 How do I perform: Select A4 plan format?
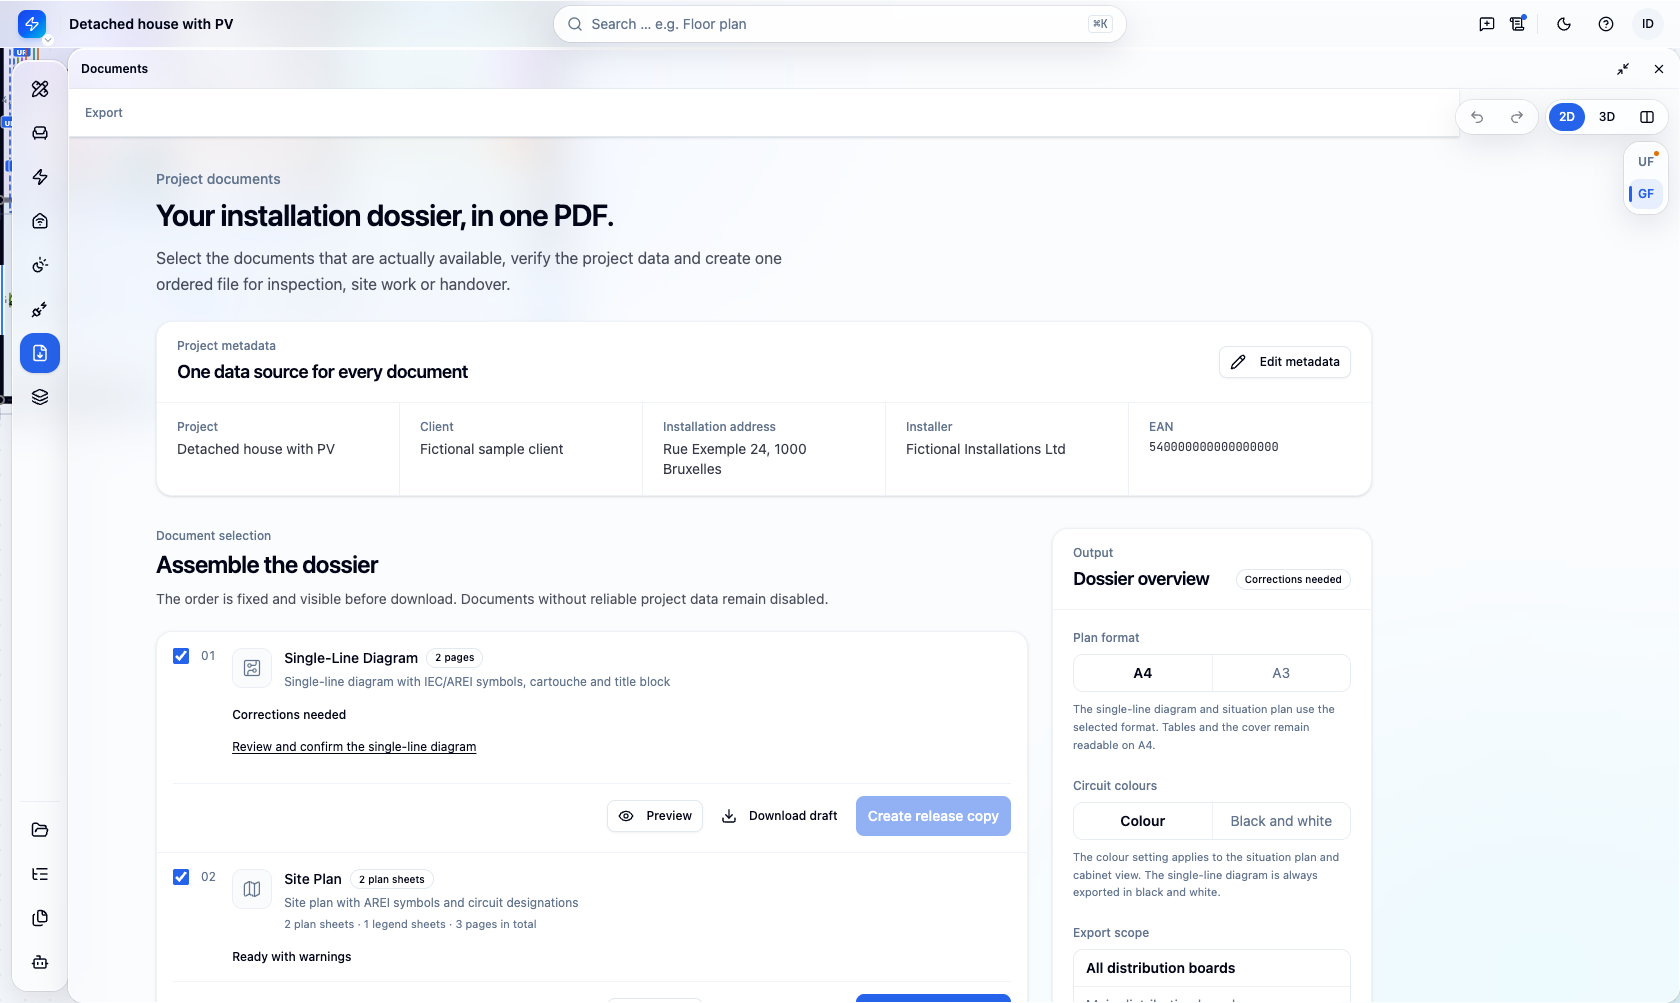tap(1143, 673)
